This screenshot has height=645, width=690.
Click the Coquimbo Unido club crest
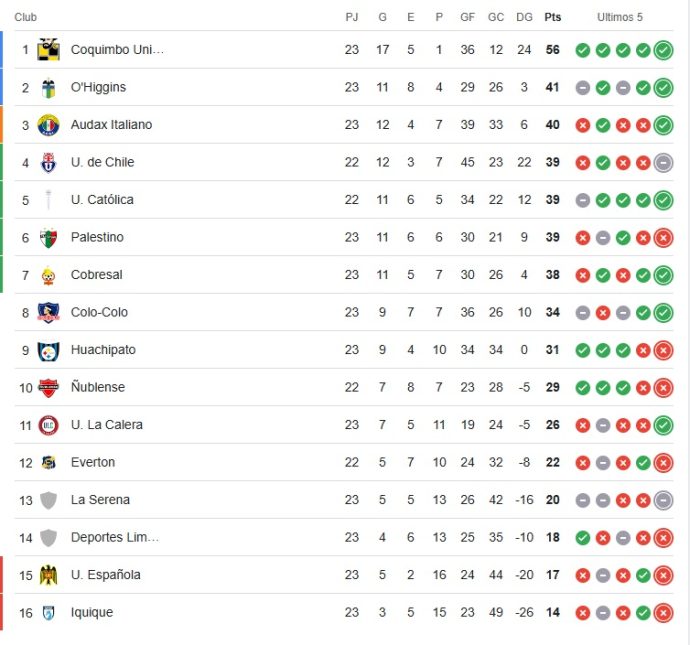(48, 49)
